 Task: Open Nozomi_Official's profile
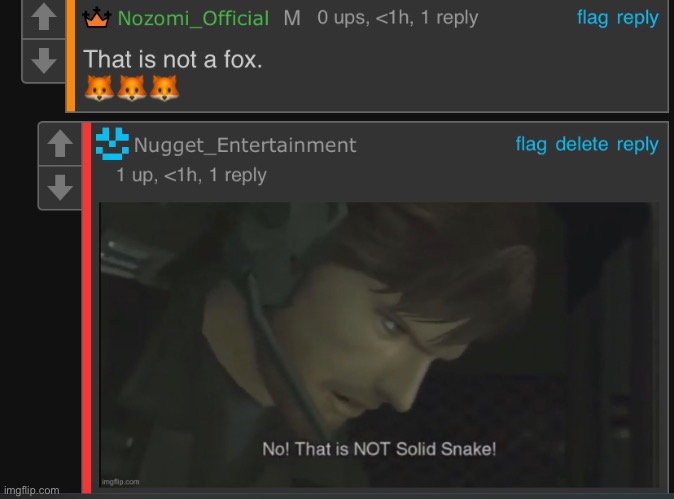click(193, 18)
